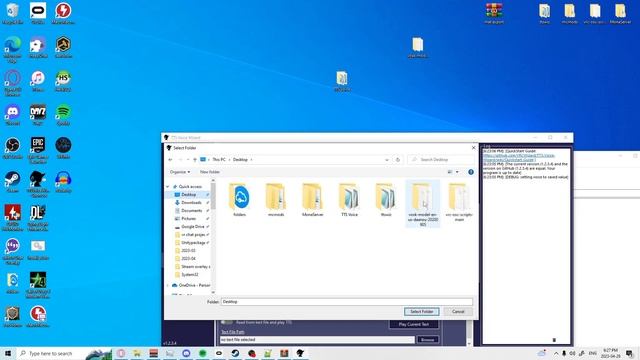The width and height of the screenshot is (640, 360).
Task: Open the Organize dropdown menu
Action: [180, 172]
